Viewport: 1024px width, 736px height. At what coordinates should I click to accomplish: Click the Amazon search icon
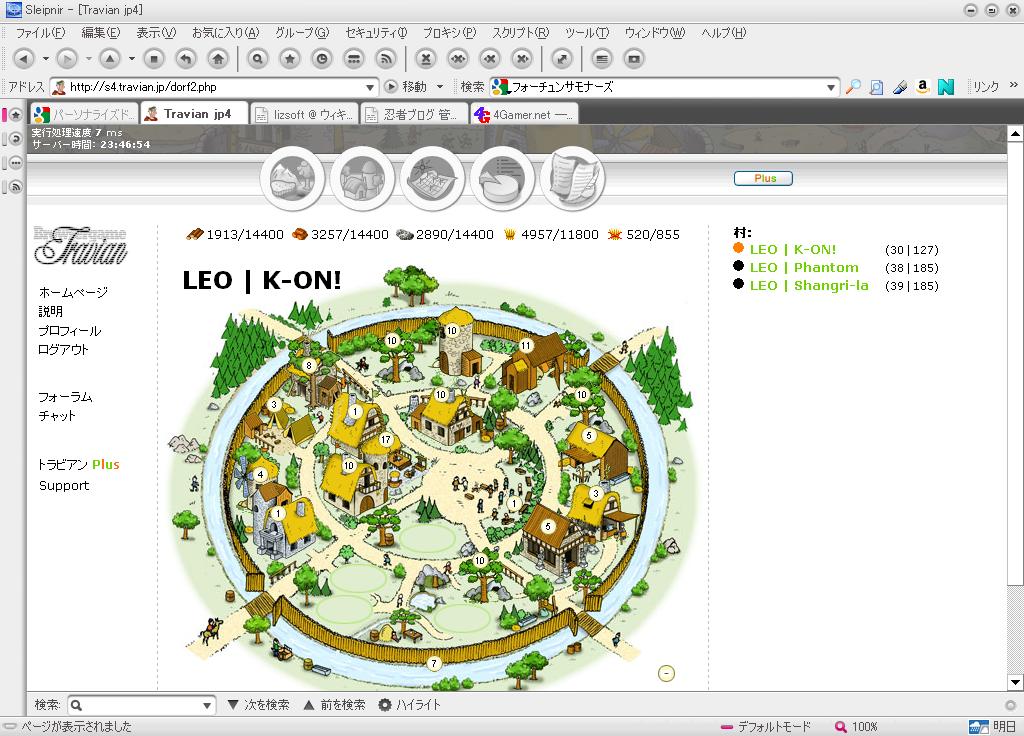coord(922,86)
